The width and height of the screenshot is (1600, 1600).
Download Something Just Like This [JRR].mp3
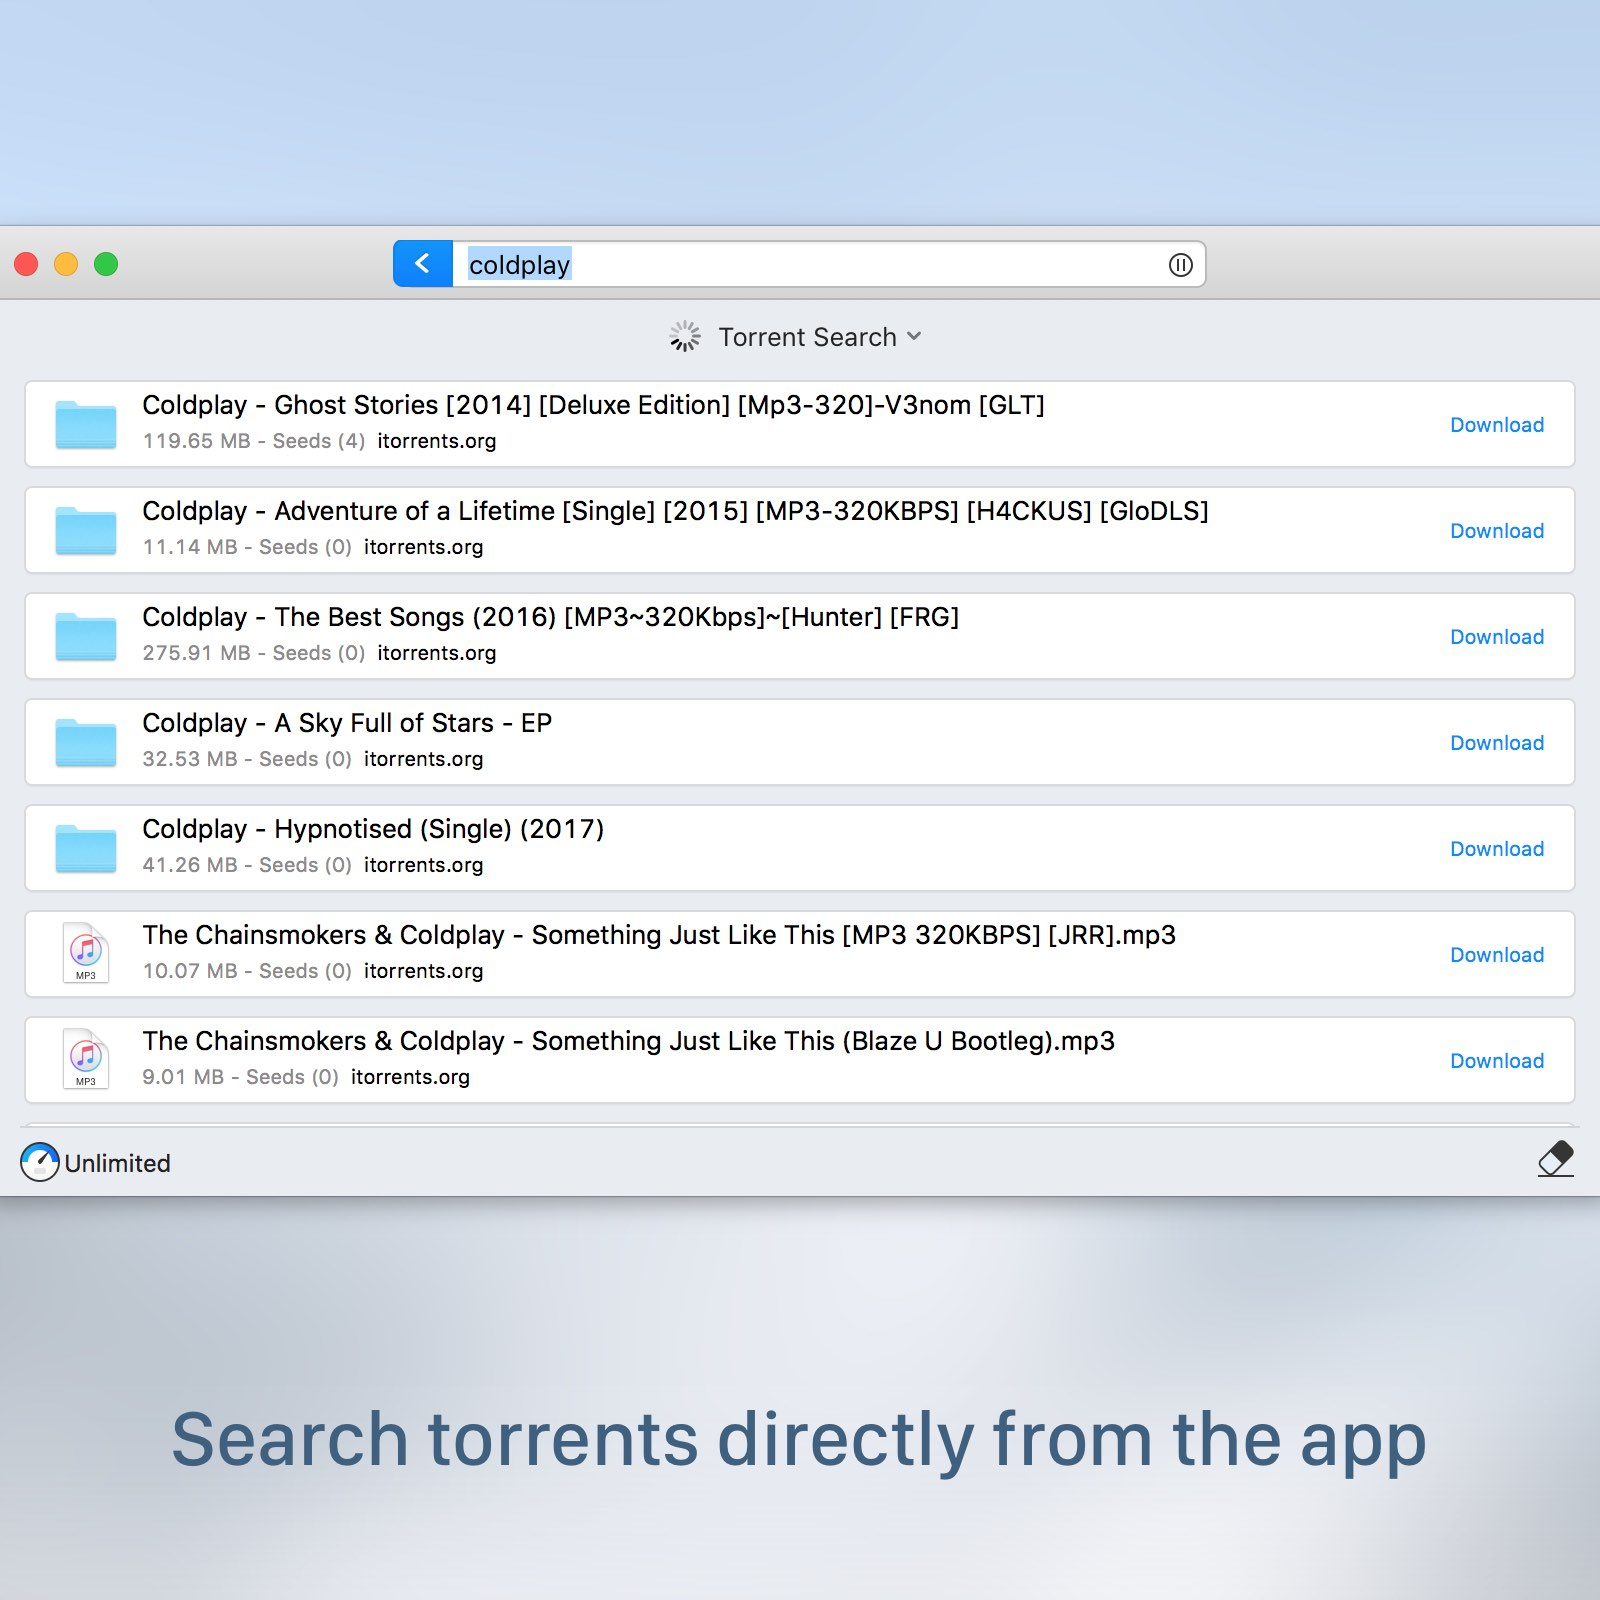click(1497, 955)
